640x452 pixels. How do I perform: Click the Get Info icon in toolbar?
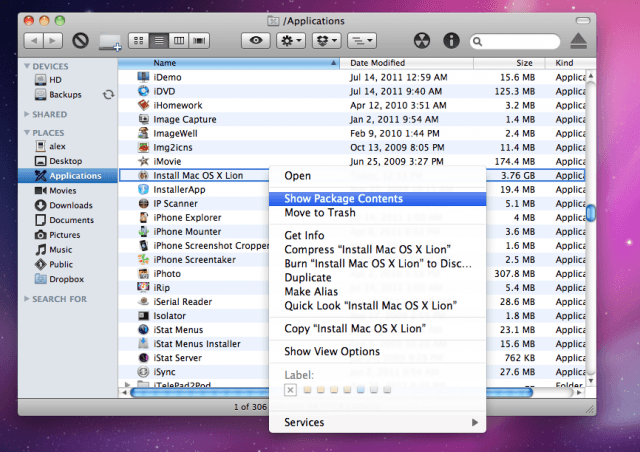pyautogui.click(x=451, y=42)
